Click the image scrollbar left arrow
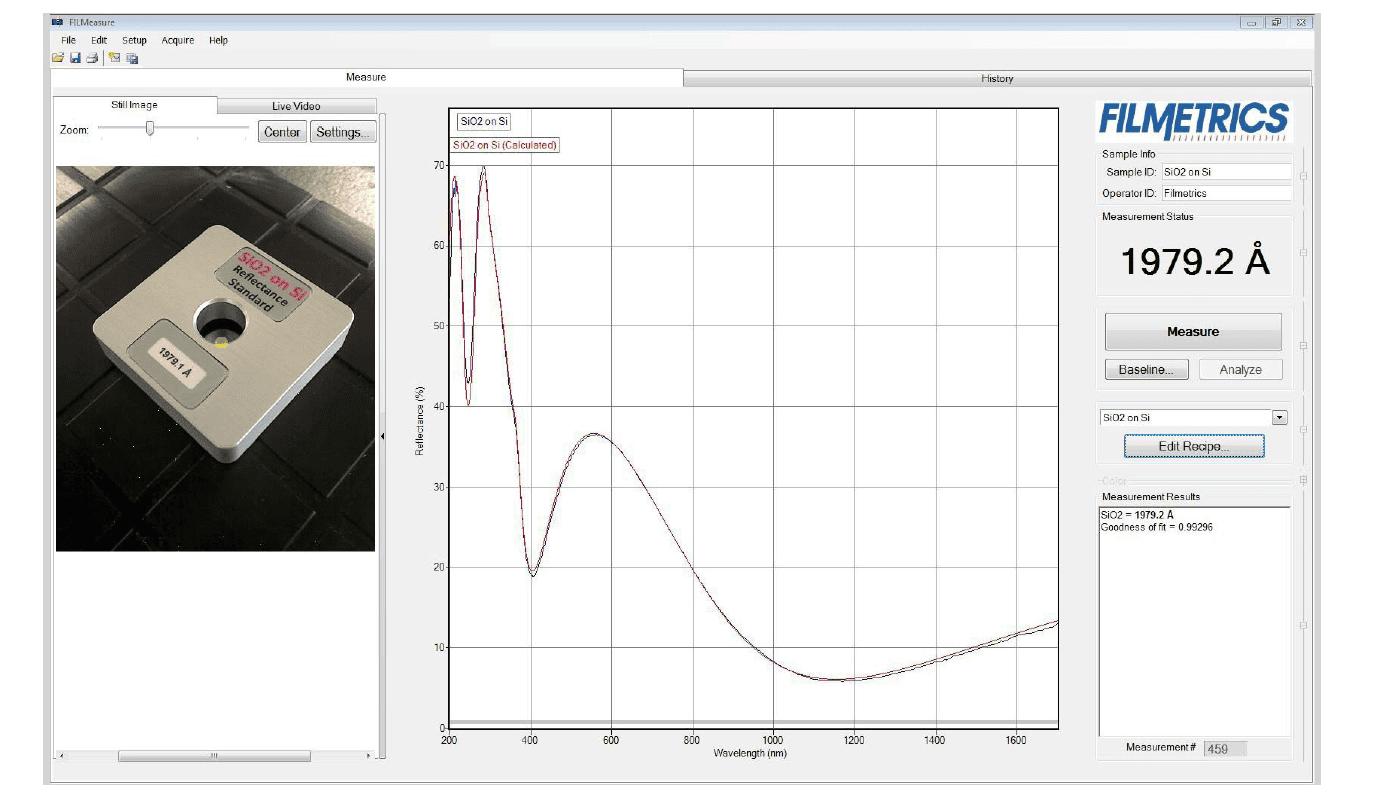1392x802 pixels. pyautogui.click(x=62, y=756)
